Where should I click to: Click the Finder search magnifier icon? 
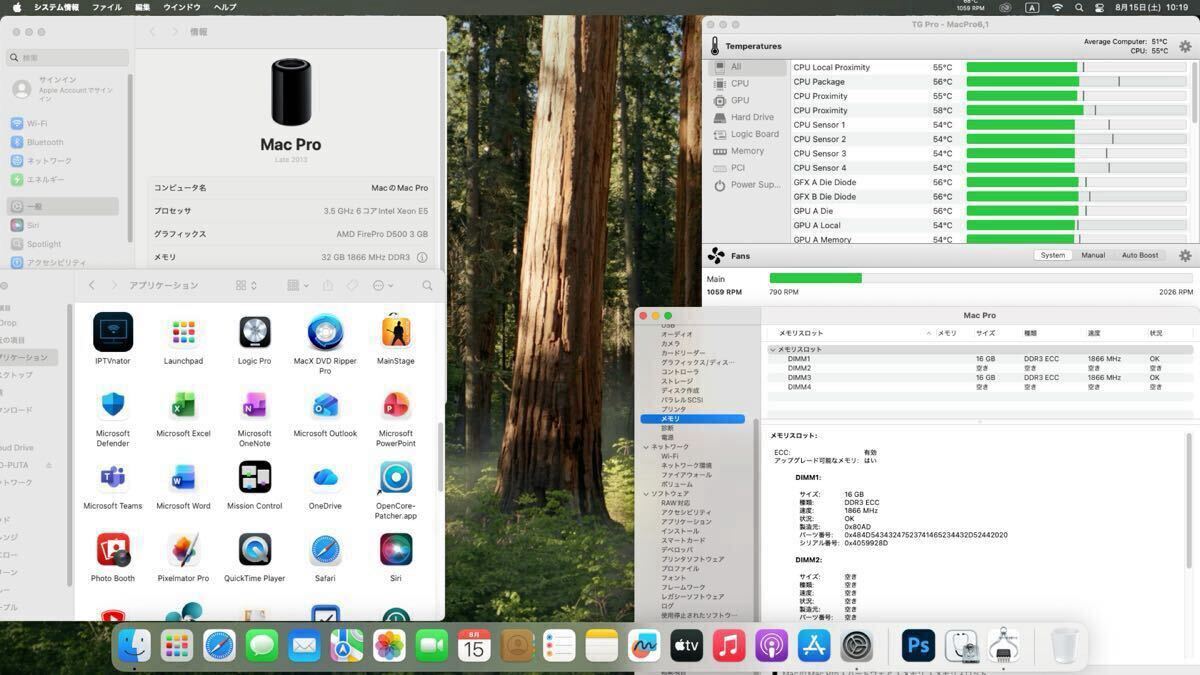point(427,285)
